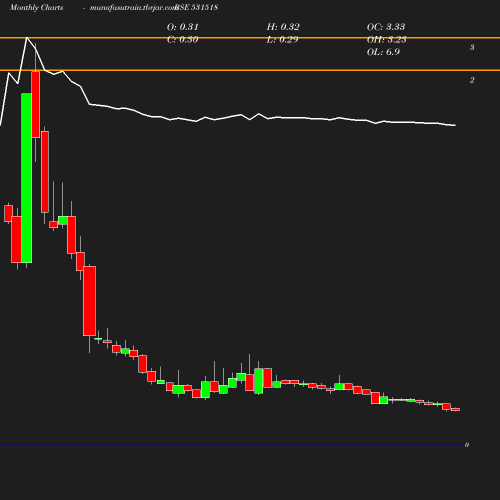Image resolution: width=500 pixels, height=500 pixels.
Task: Click the "OH: 3.23" value
Action: coord(386,39)
